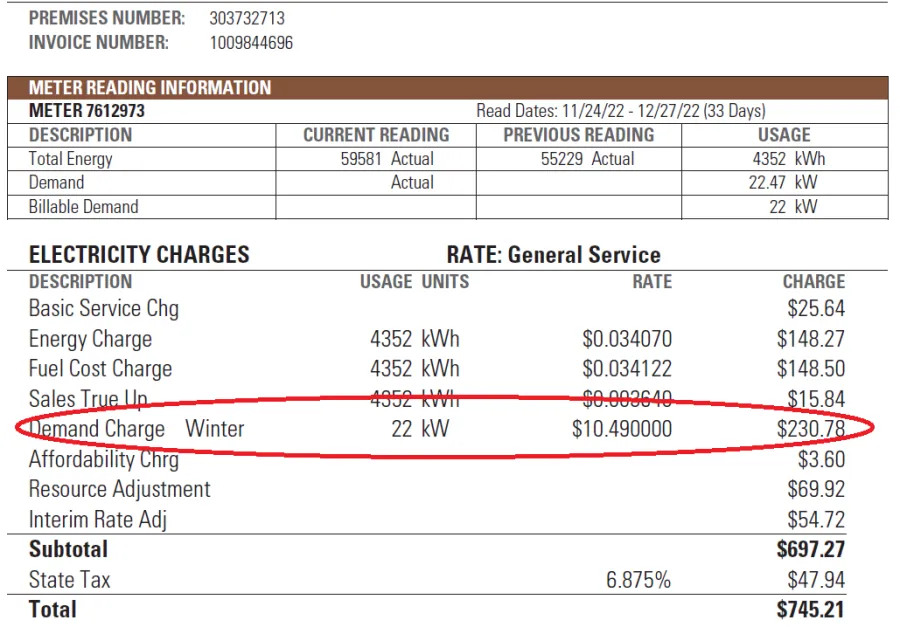Click the Demand Charge Winter row label
This screenshot has height=627, width=900.
tap(137, 429)
